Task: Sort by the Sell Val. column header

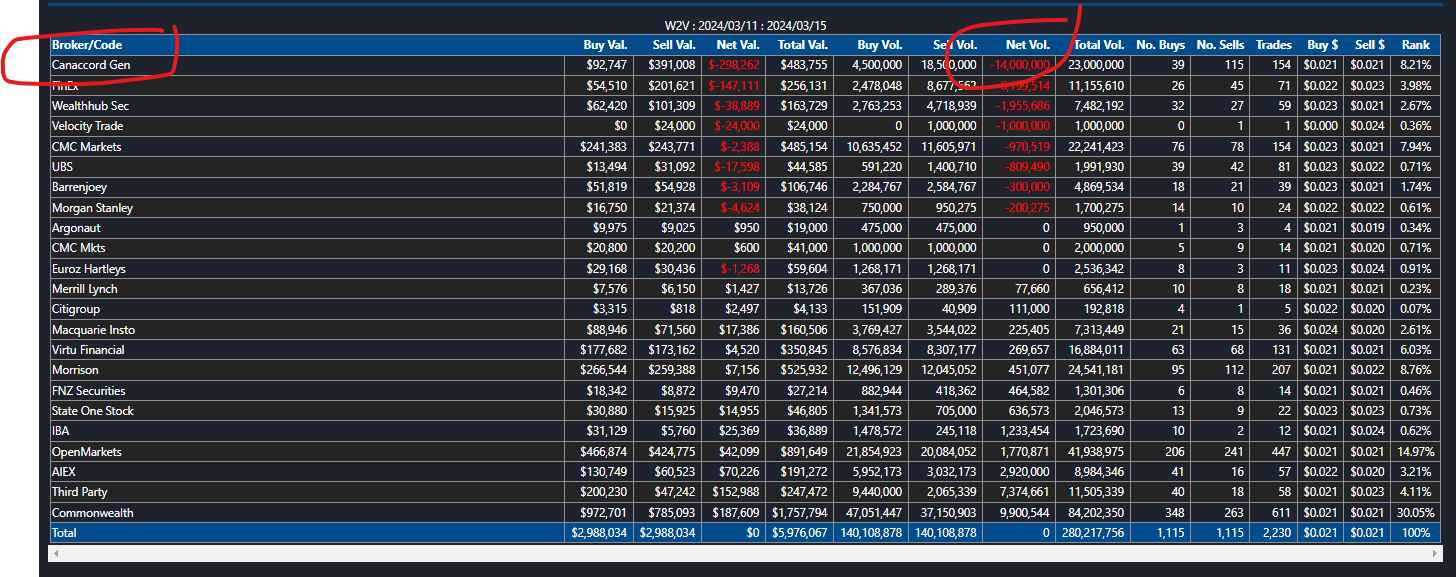Action: pos(673,45)
